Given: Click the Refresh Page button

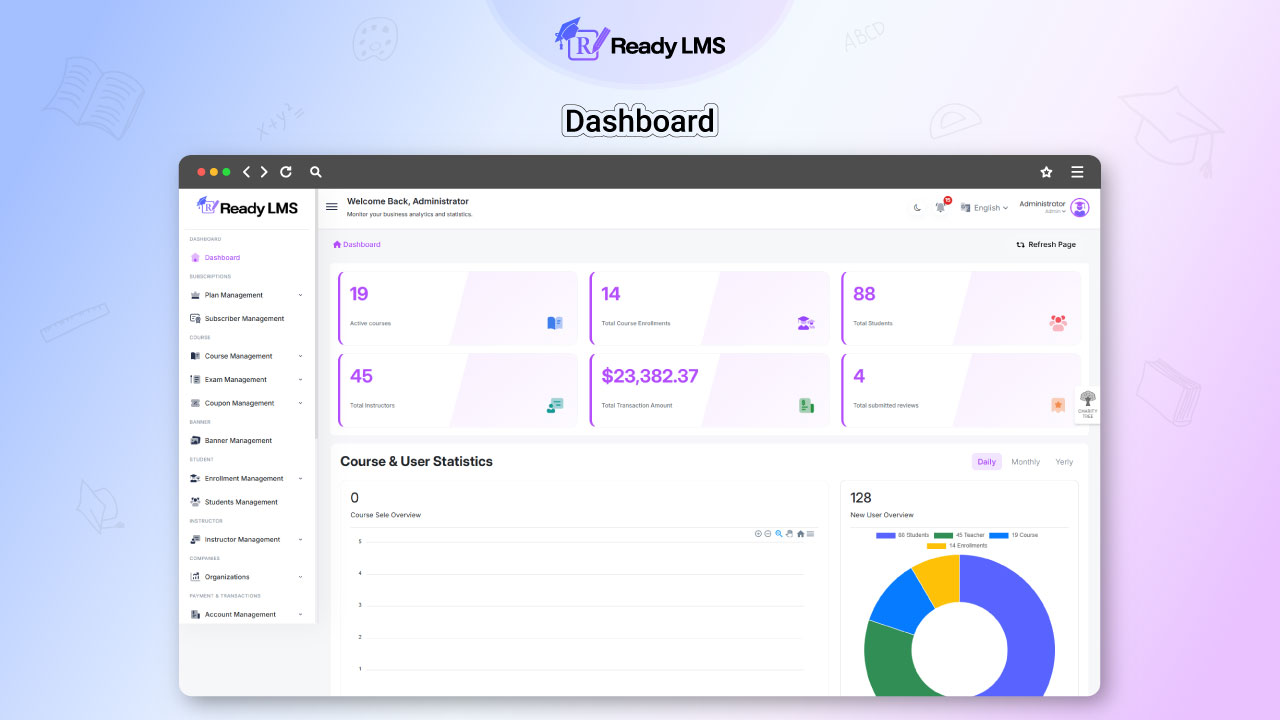Looking at the screenshot, I should point(1046,245).
